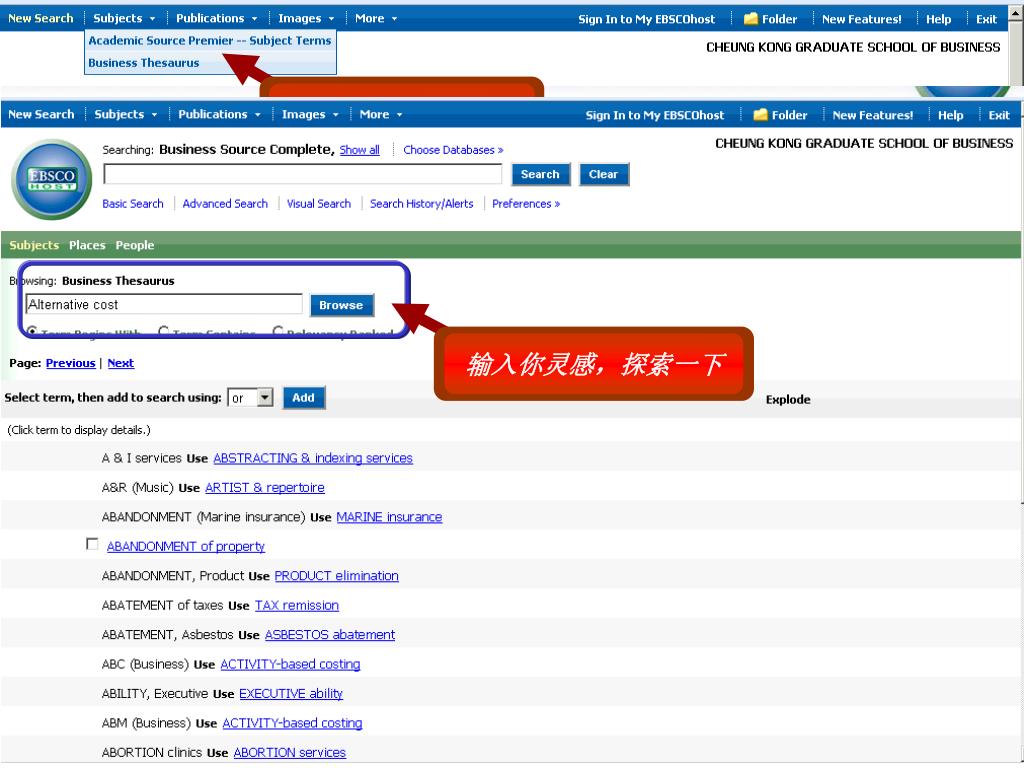1024x768 pixels.
Task: Click the Clear button
Action: 603,174
